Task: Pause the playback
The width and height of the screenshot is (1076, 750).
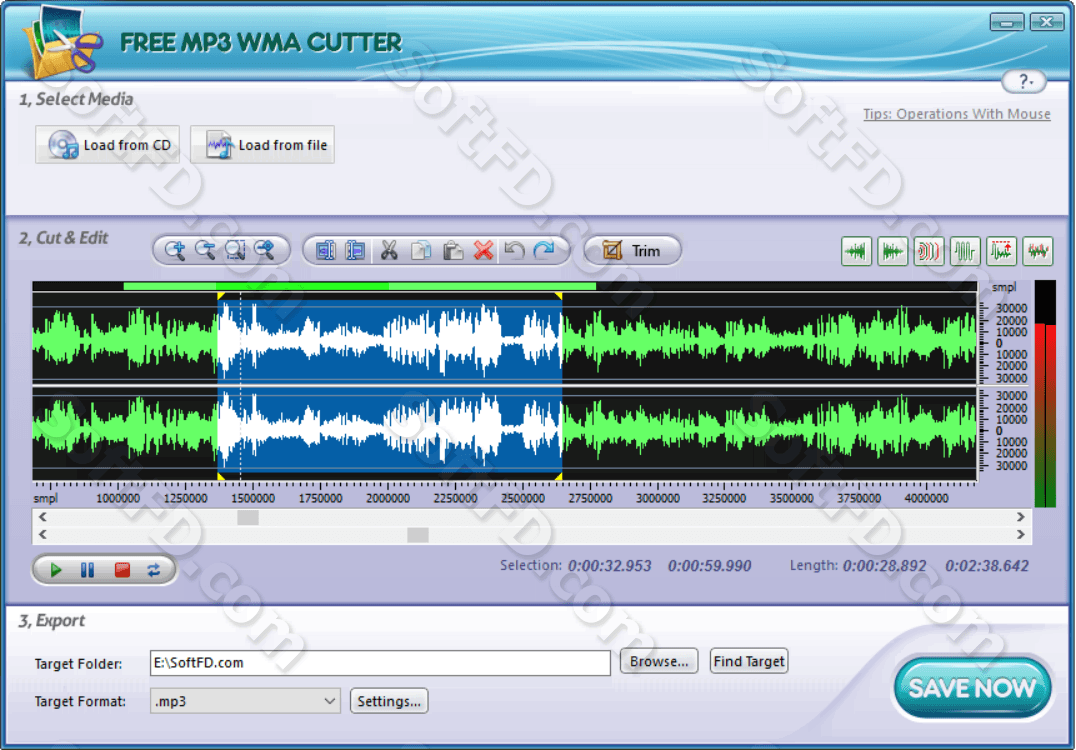Action: click(x=87, y=570)
